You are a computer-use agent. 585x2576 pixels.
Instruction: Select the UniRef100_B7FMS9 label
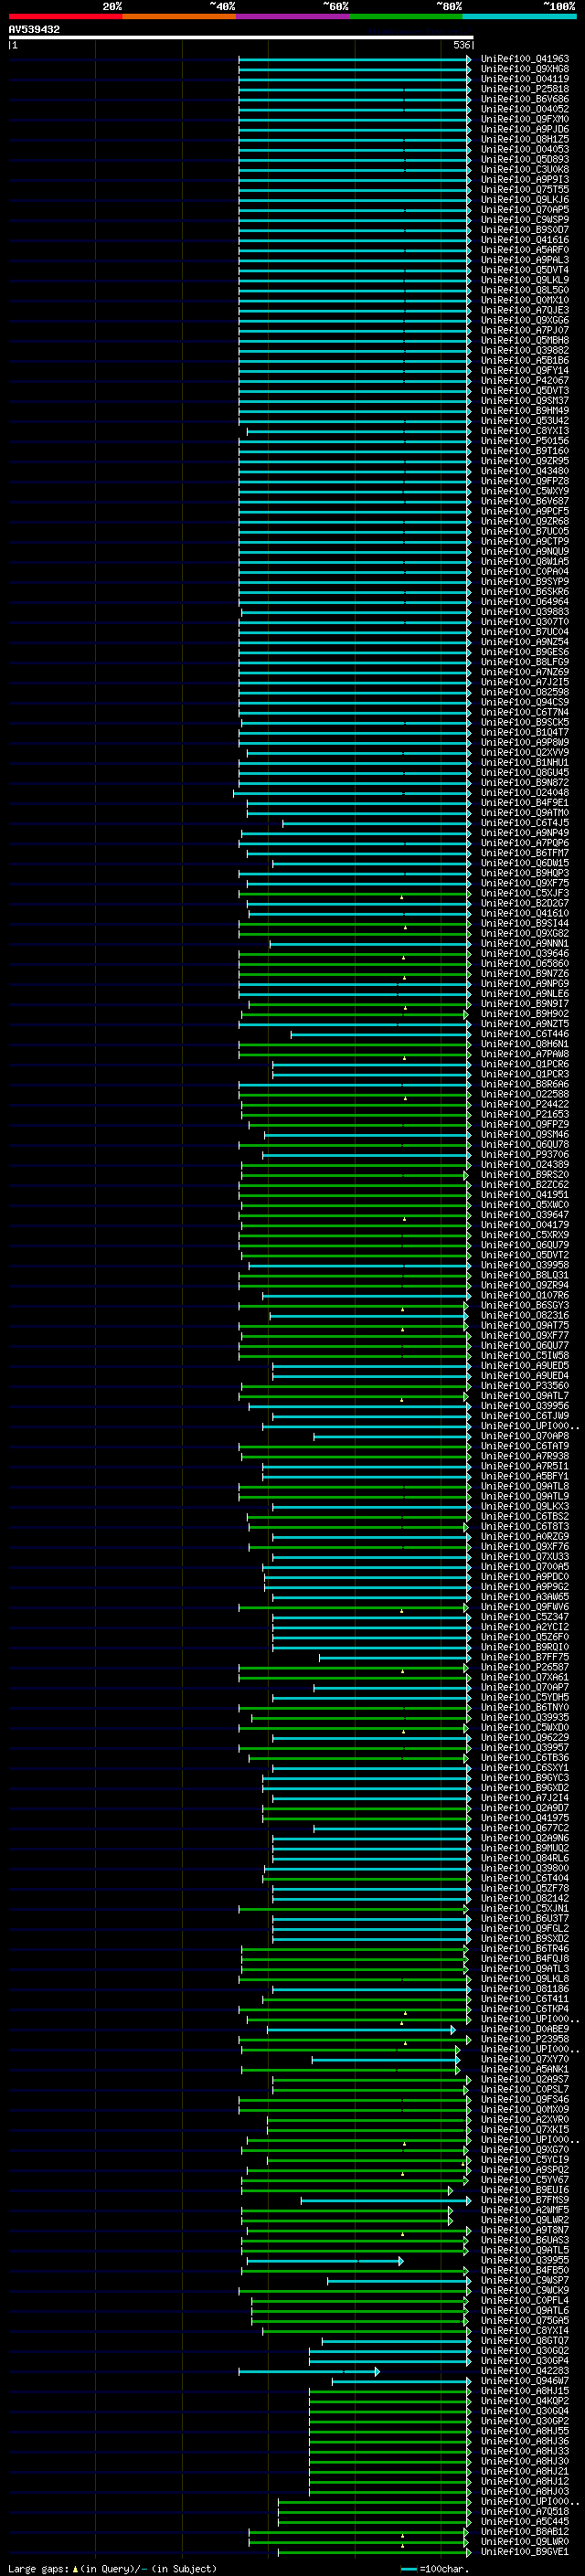tap(525, 2200)
